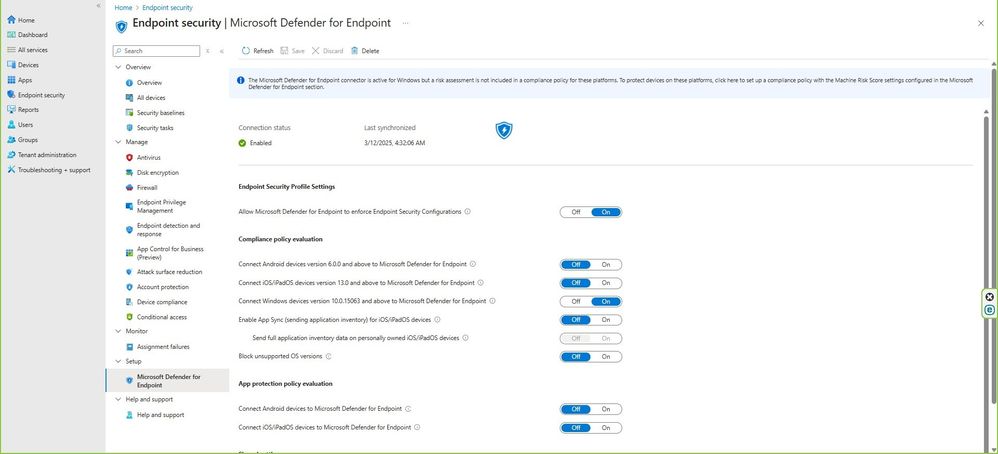Viewport: 998px width, 454px height.
Task: Click Delete in the command bar
Action: pyautogui.click(x=365, y=51)
